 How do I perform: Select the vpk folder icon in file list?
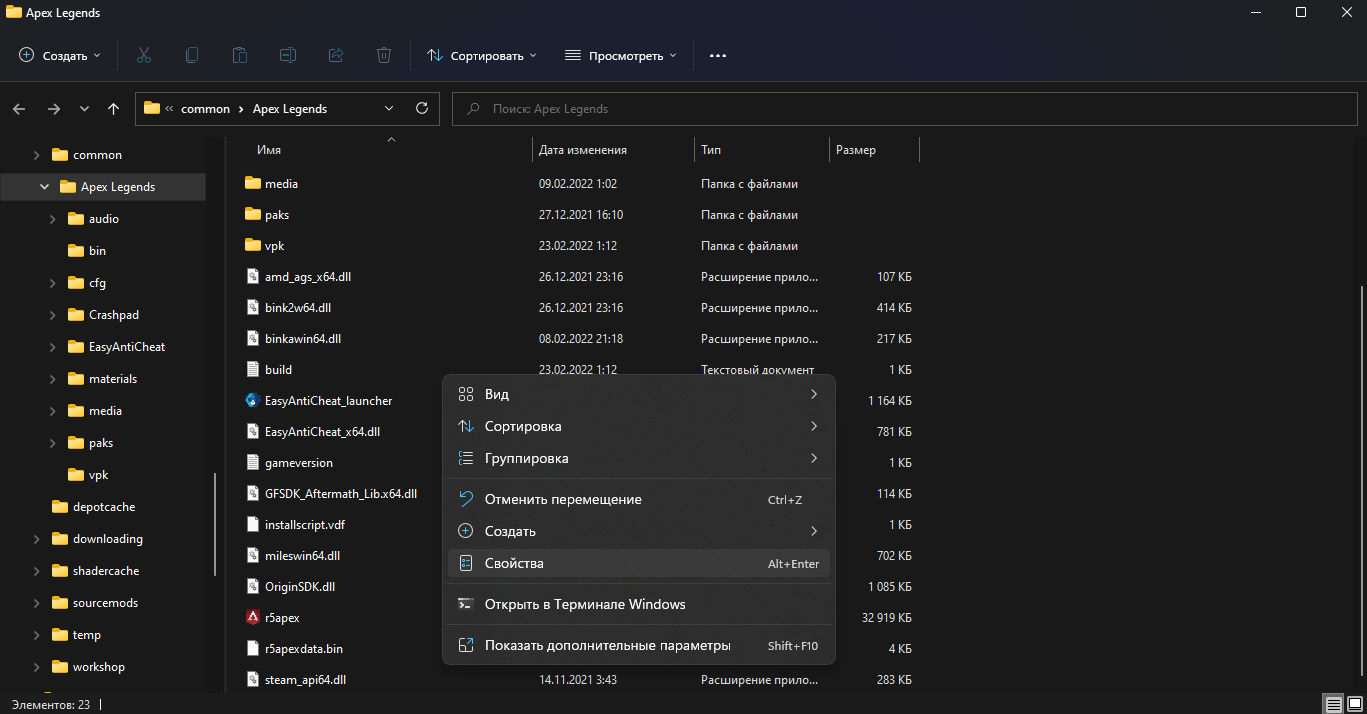253,245
